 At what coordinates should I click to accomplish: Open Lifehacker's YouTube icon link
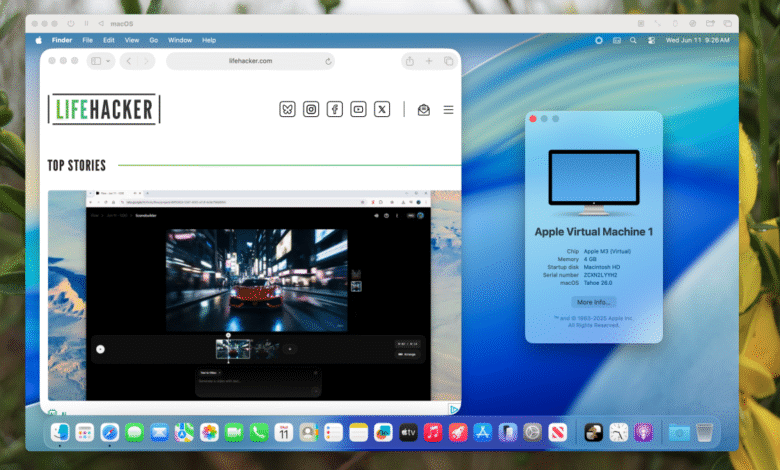click(358, 109)
